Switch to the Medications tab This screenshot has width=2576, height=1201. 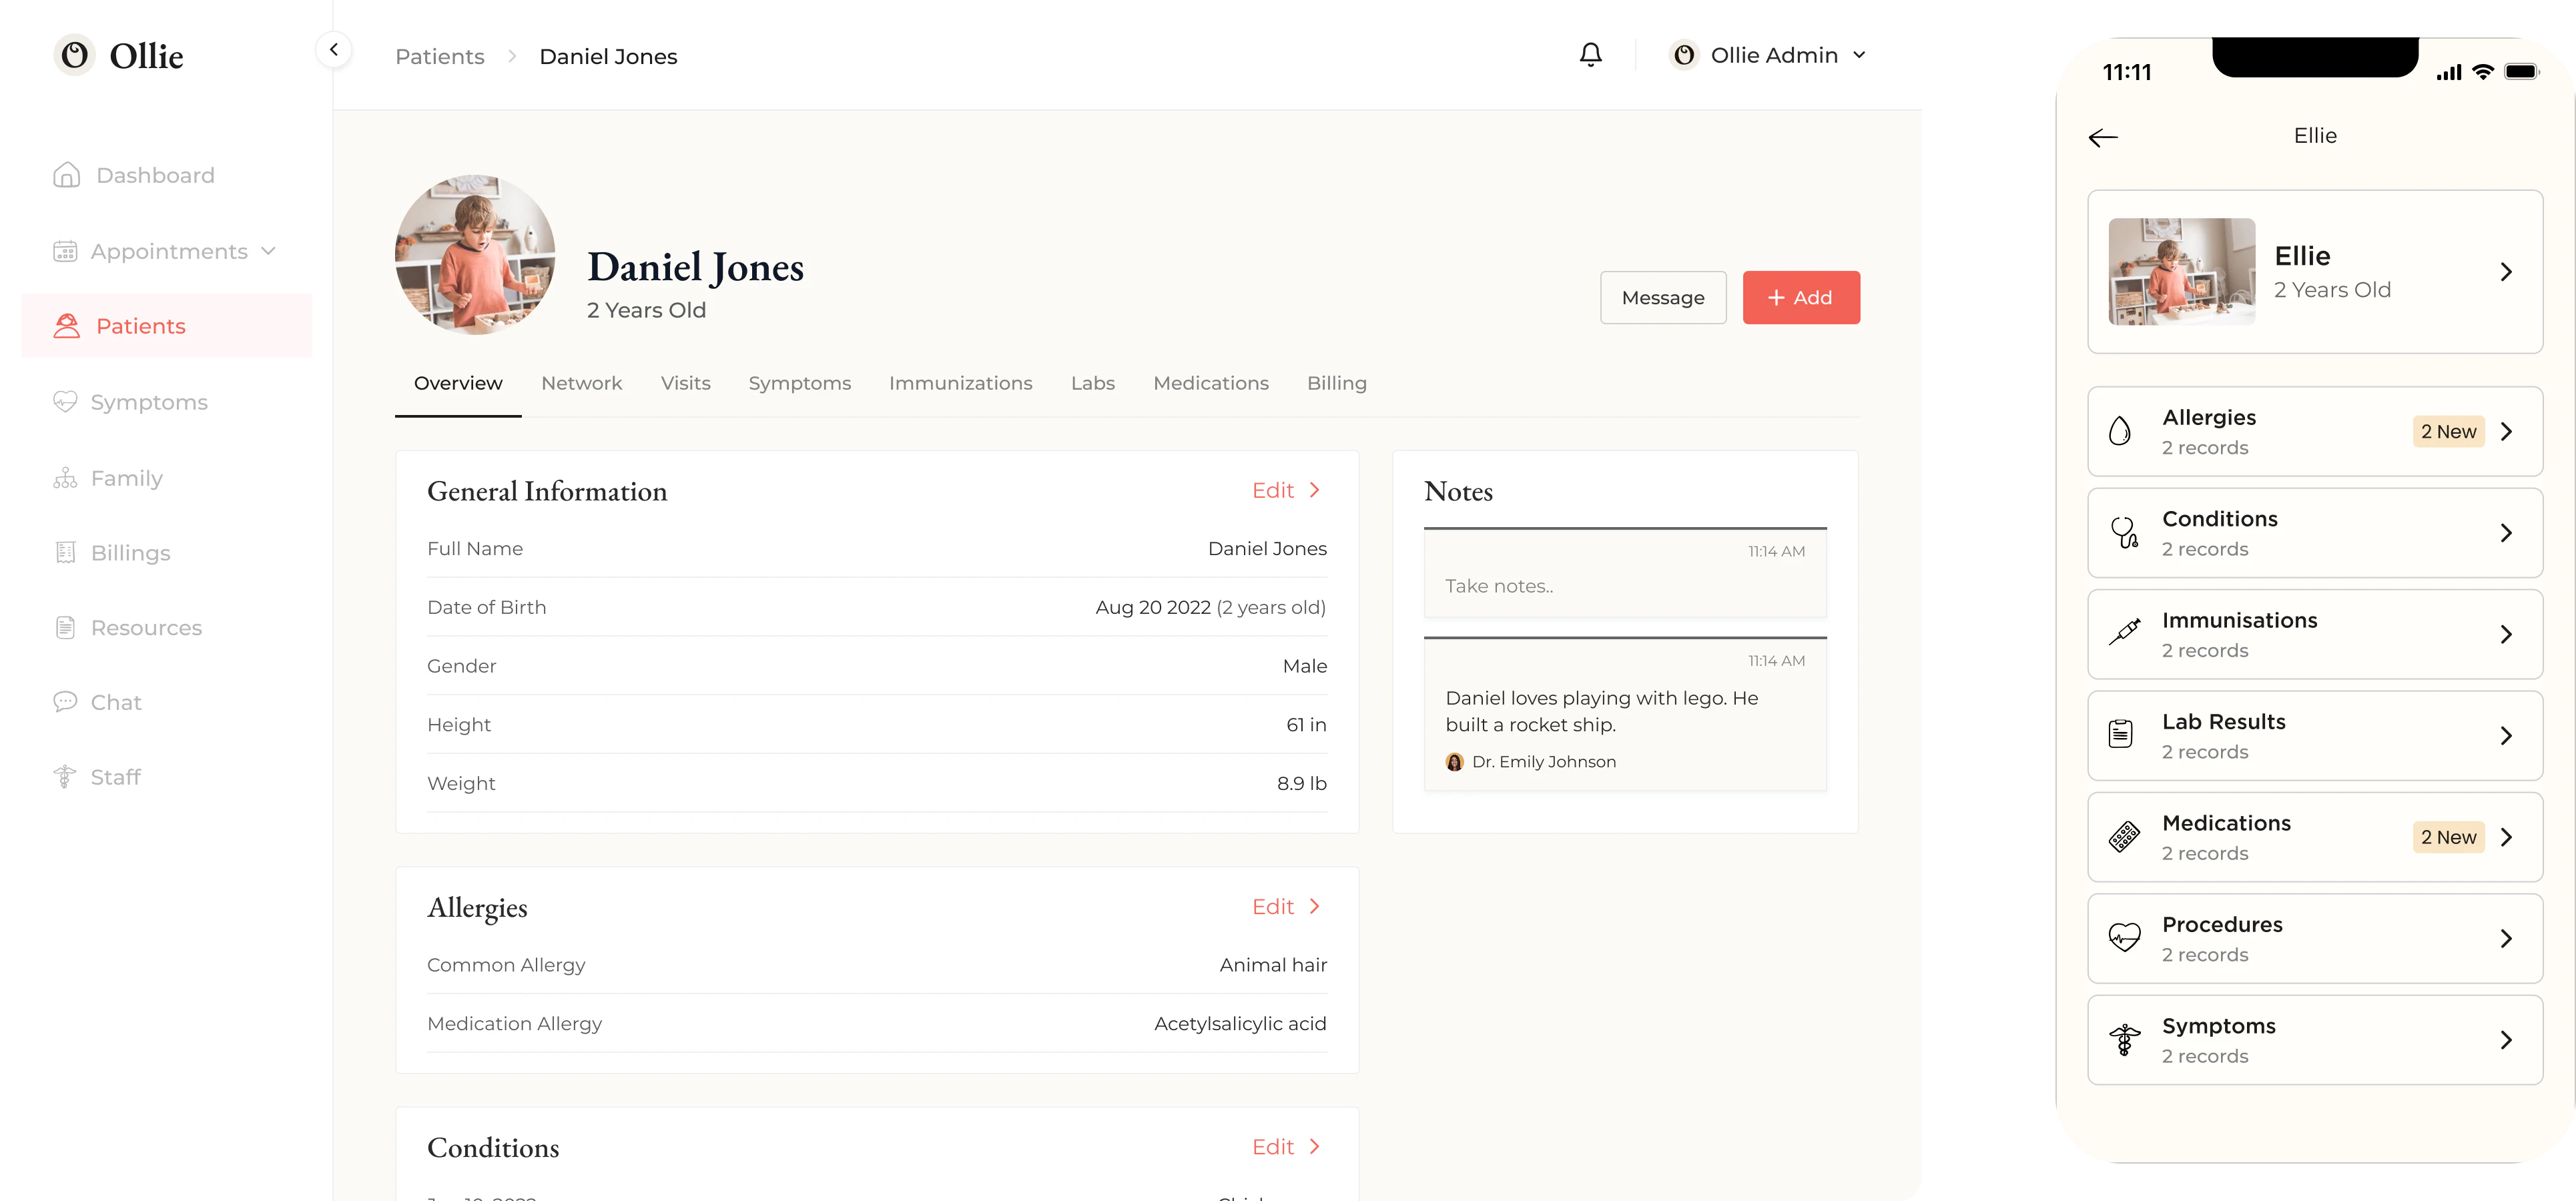pos(1210,383)
